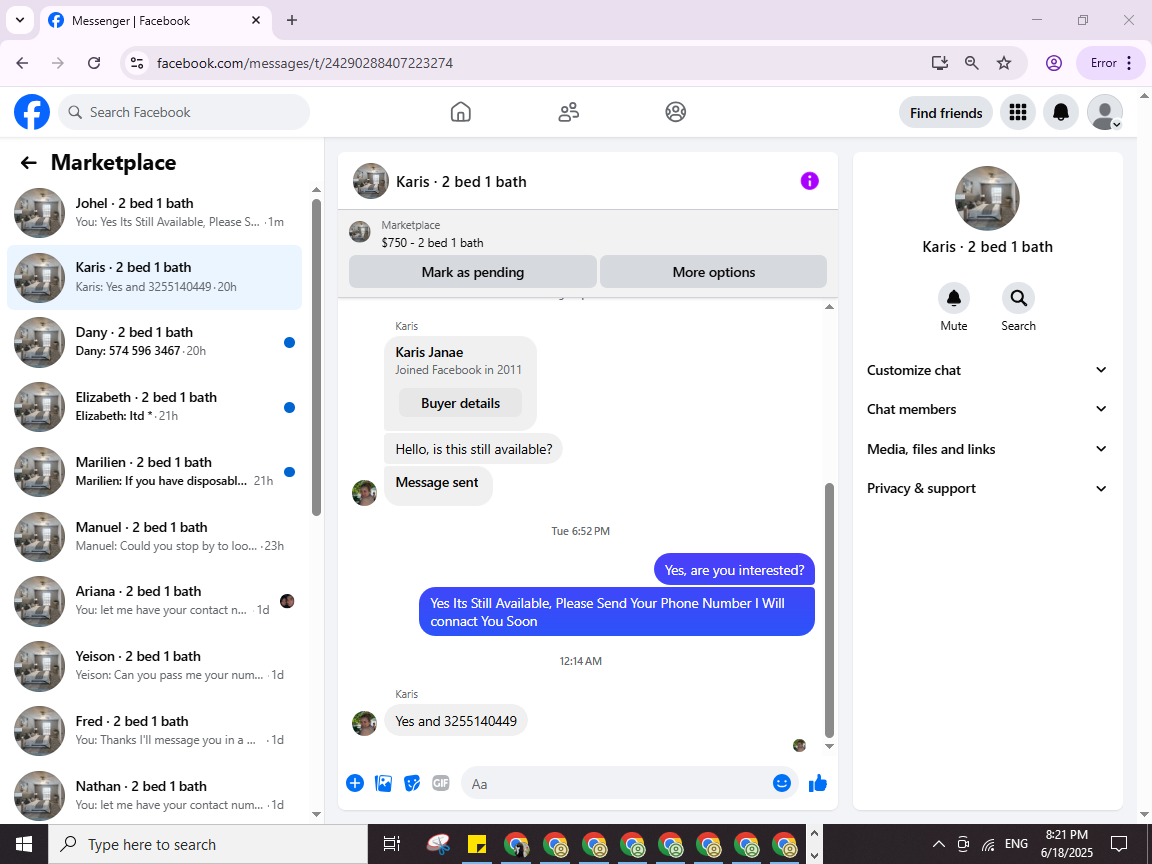This screenshot has height=864, width=1152.
Task: Open Chrome tab search dropdown
Action: pyautogui.click(x=20, y=21)
